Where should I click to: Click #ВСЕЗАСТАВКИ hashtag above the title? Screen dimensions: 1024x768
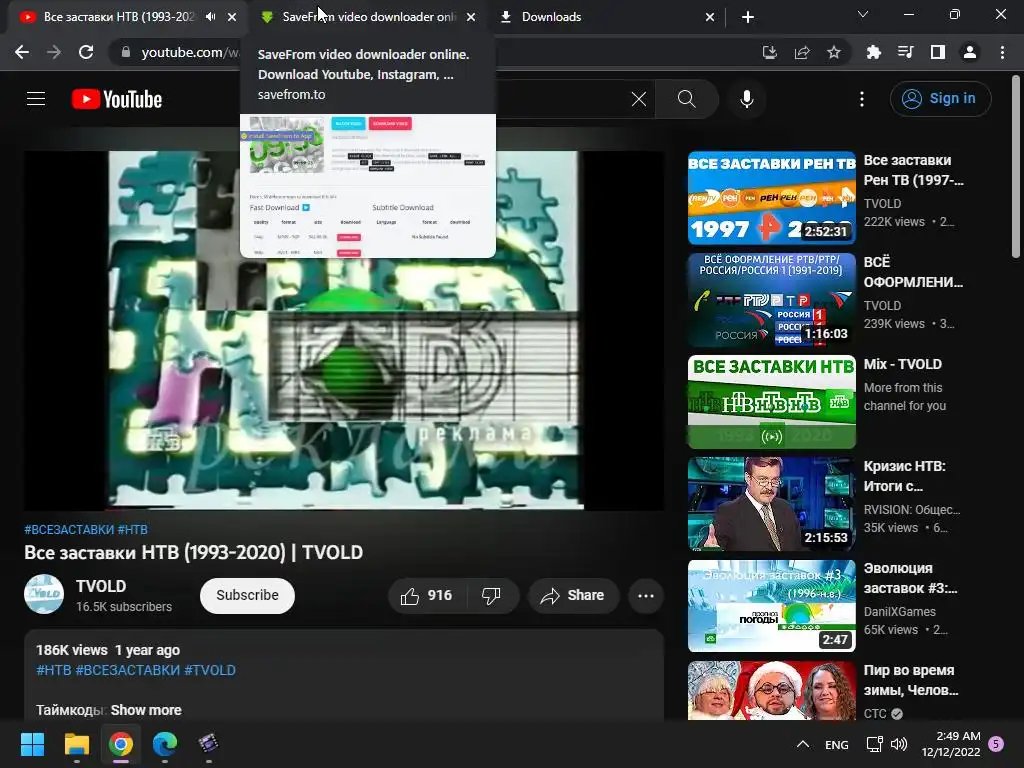pos(69,530)
